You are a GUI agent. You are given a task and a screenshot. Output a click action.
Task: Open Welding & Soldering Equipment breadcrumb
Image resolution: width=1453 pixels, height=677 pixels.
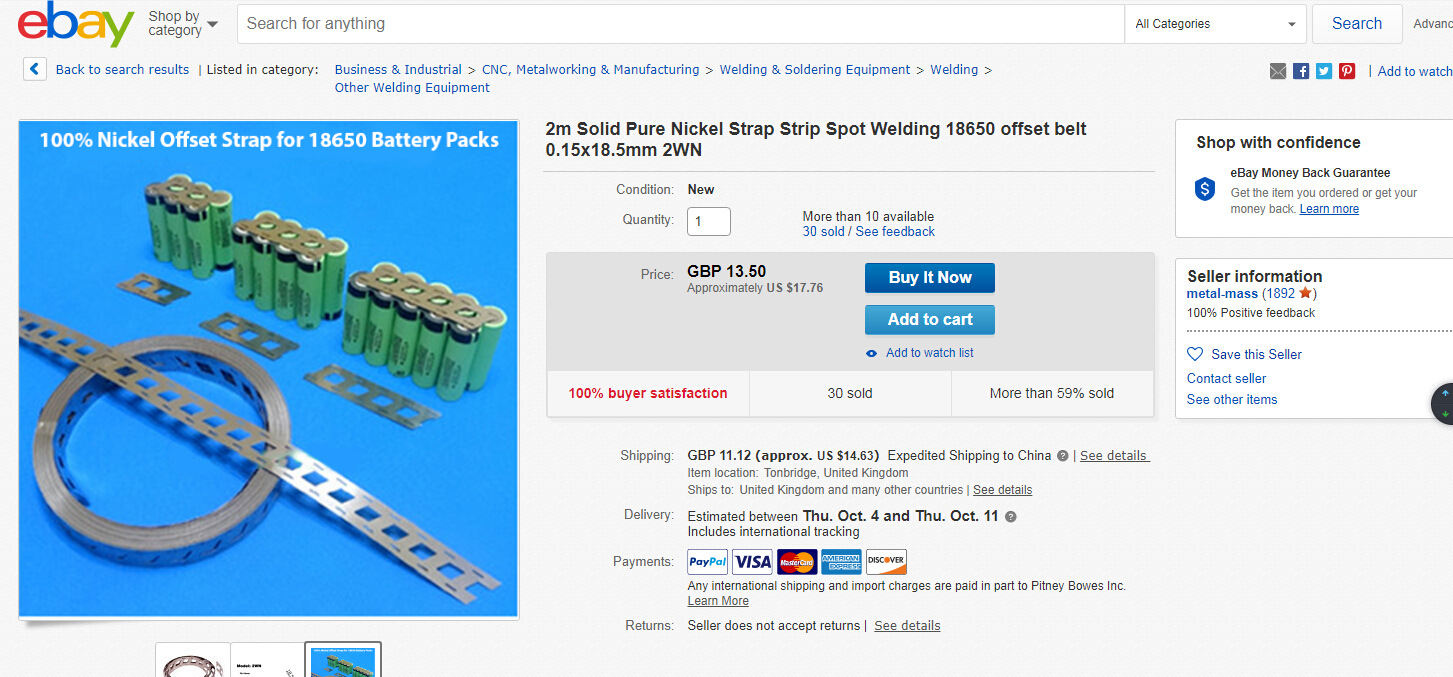click(815, 70)
